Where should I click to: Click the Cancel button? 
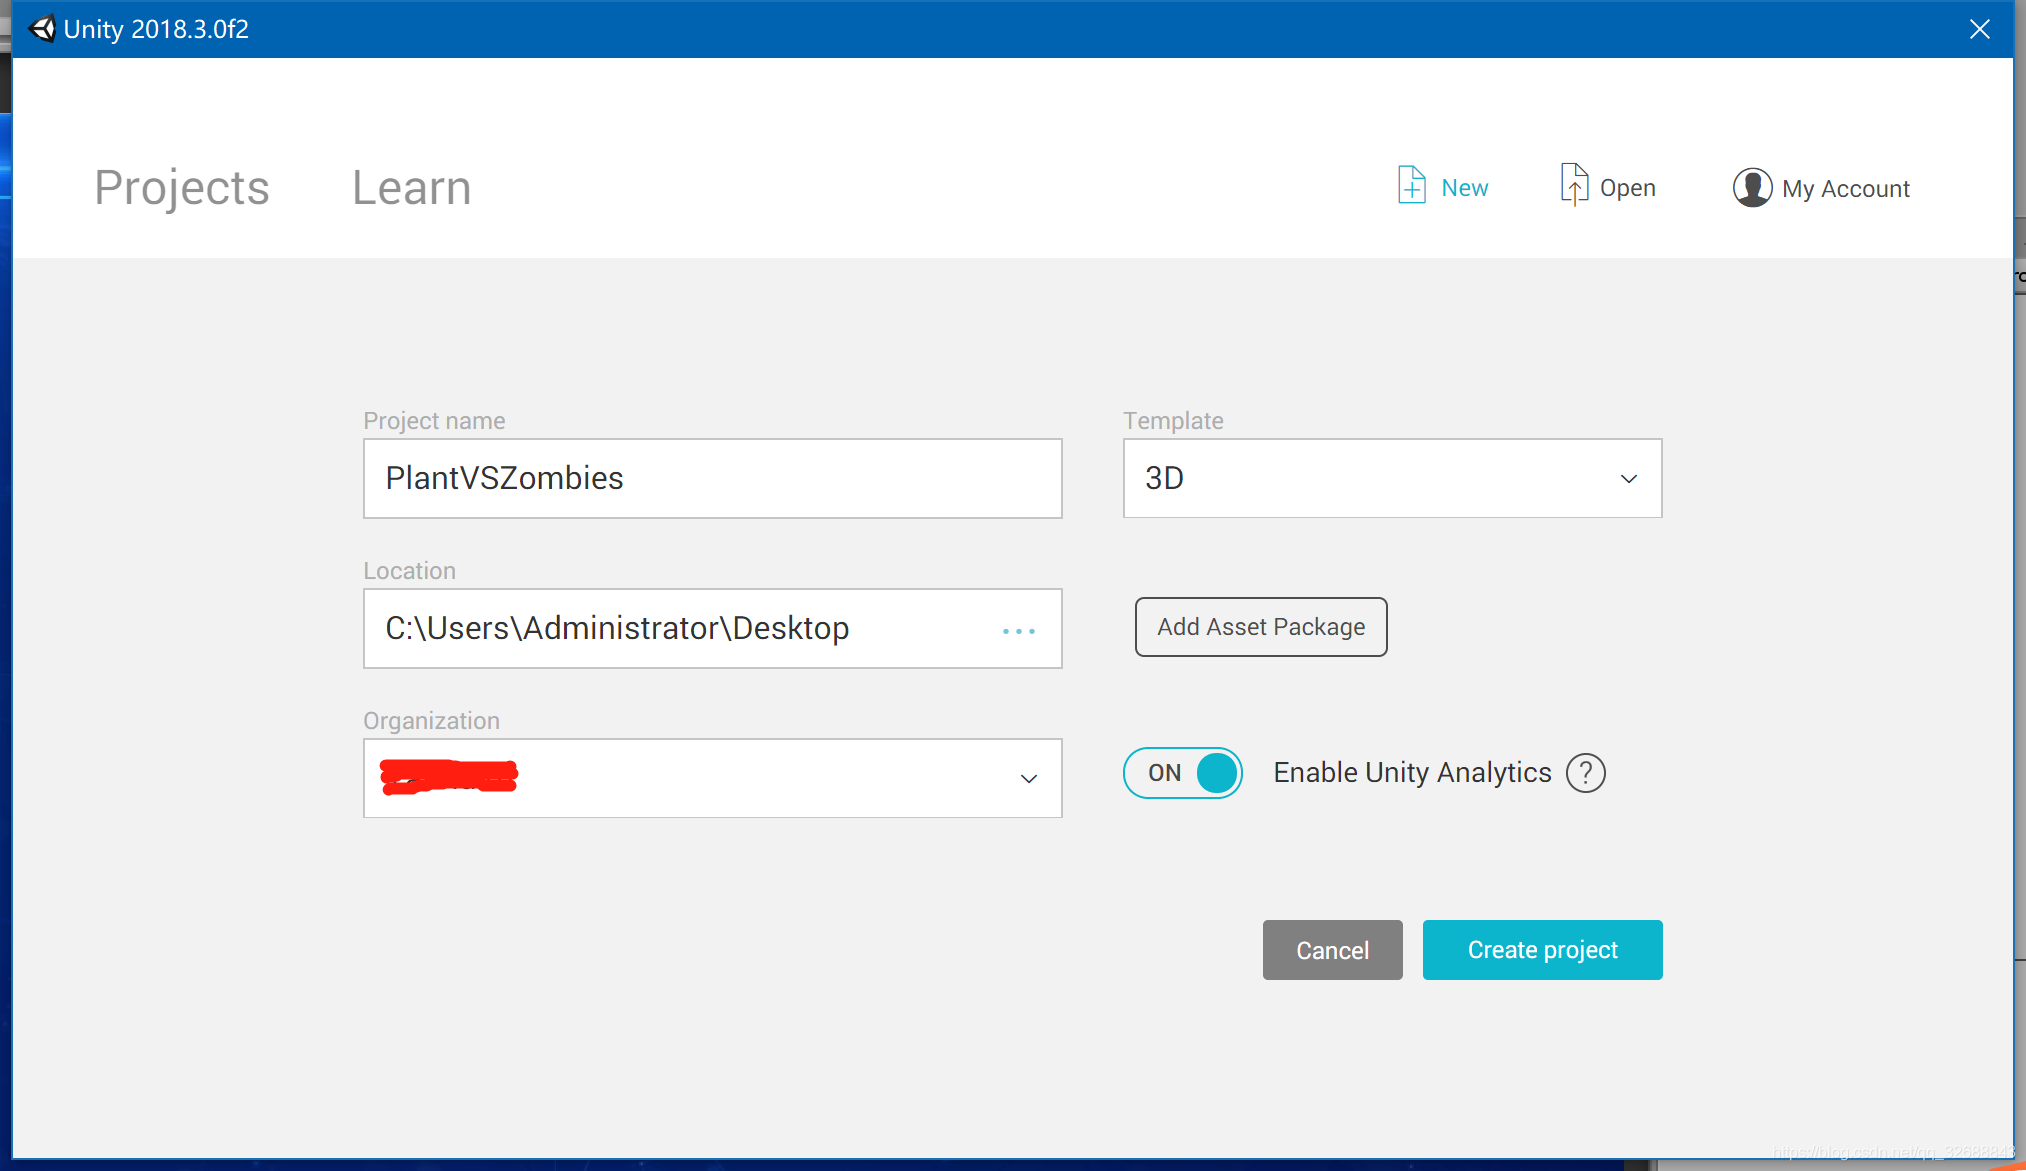click(1333, 949)
